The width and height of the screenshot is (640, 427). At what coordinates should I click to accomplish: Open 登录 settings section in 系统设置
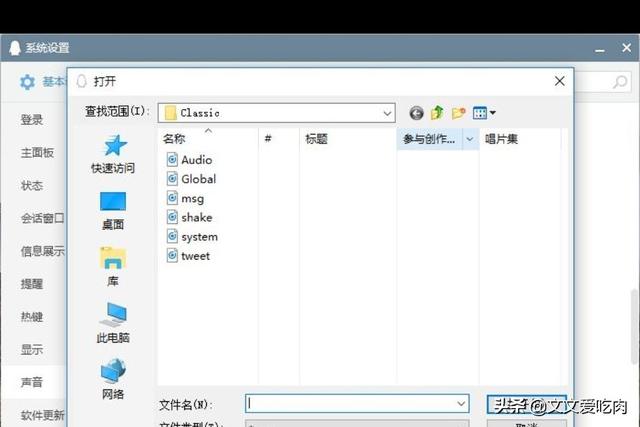coord(32,120)
